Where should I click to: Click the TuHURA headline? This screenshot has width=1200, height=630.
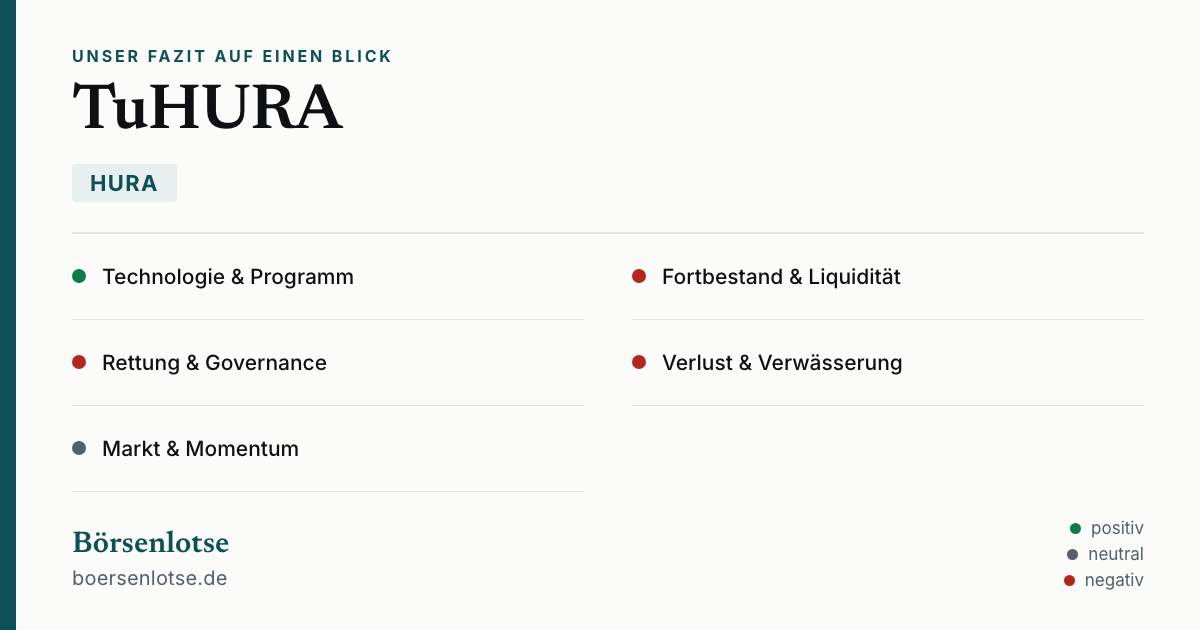pyautogui.click(x=207, y=107)
